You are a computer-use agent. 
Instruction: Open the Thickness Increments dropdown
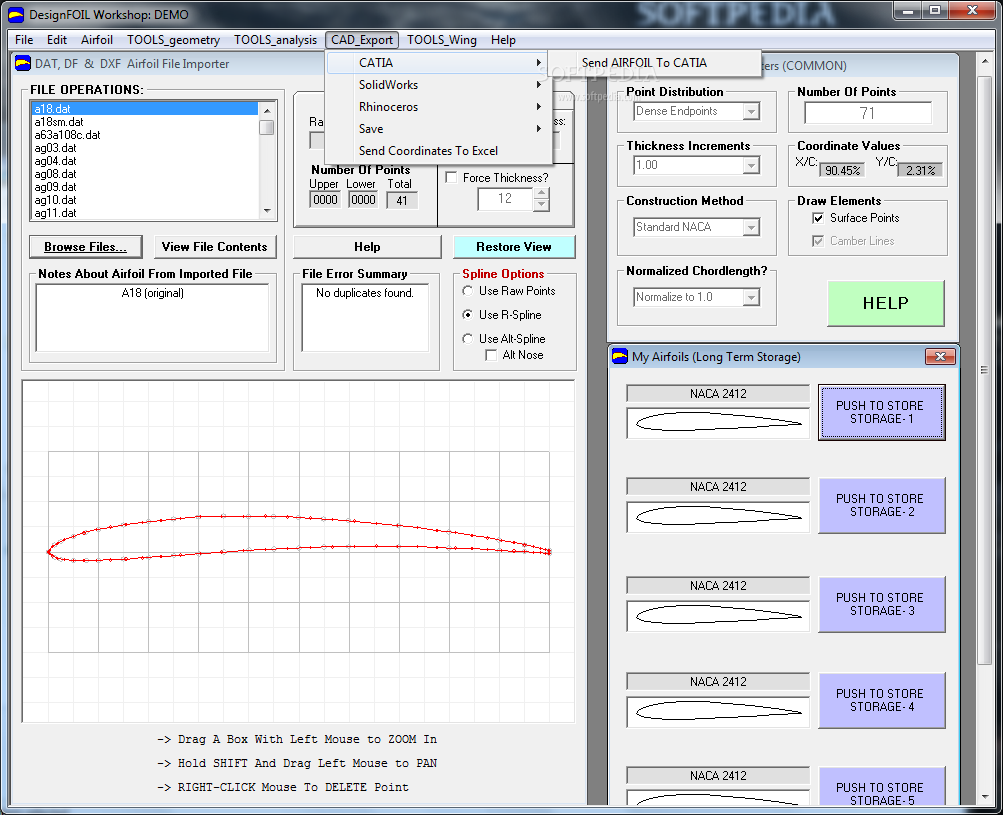pos(752,165)
